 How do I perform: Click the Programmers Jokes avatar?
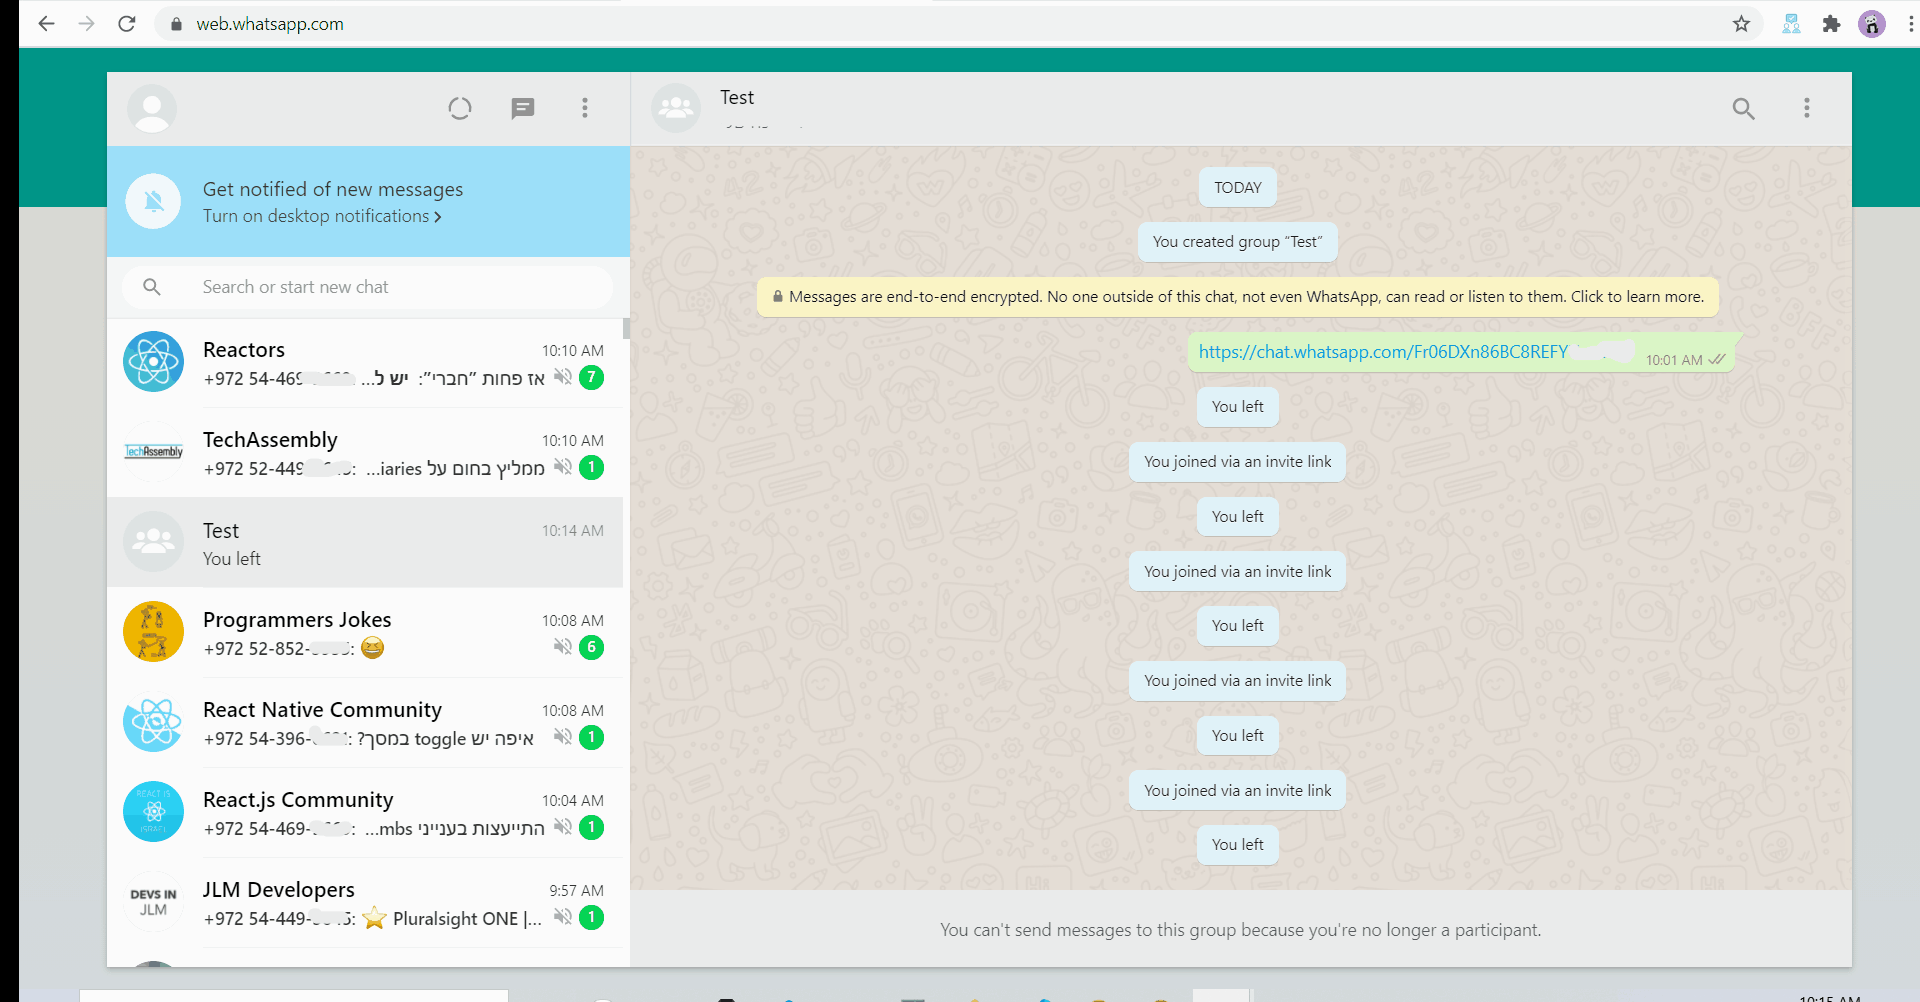point(153,632)
